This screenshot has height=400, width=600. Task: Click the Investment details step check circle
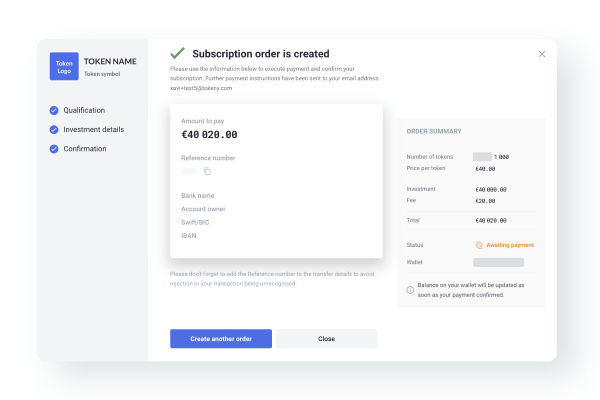[54, 130]
